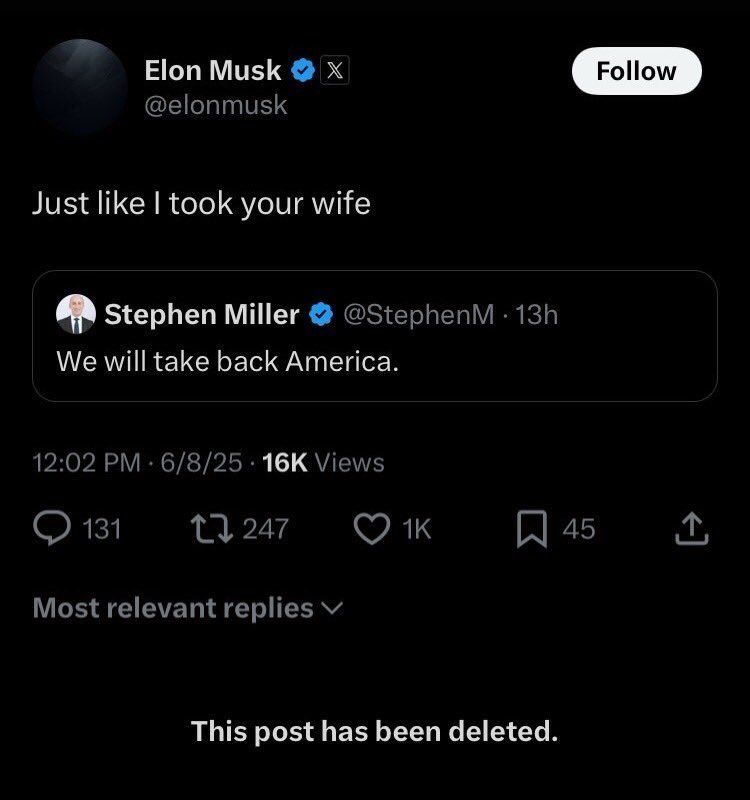Open Stephen Miller's small avatar

(x=76, y=315)
